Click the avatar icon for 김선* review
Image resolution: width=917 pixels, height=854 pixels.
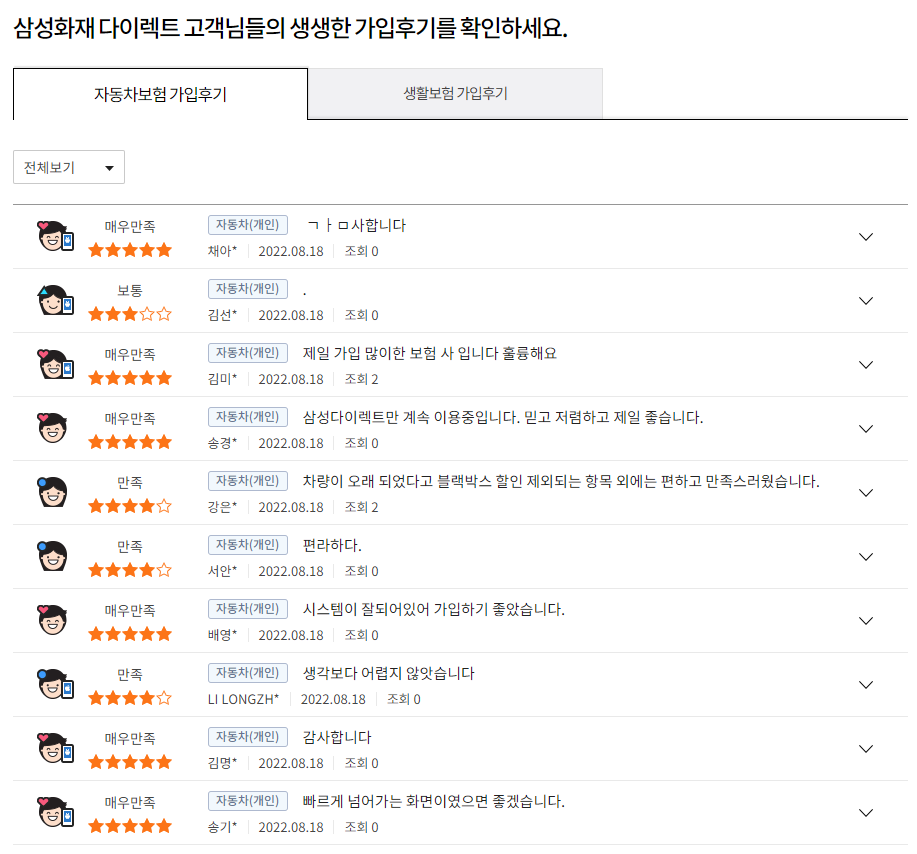pos(55,300)
